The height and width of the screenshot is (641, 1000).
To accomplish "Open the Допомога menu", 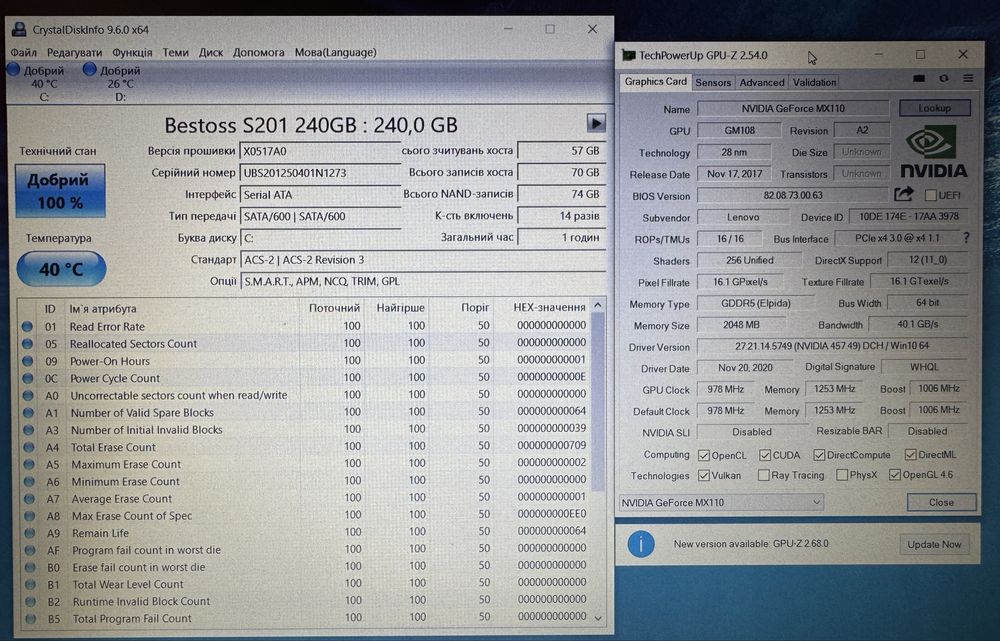I will [x=258, y=52].
